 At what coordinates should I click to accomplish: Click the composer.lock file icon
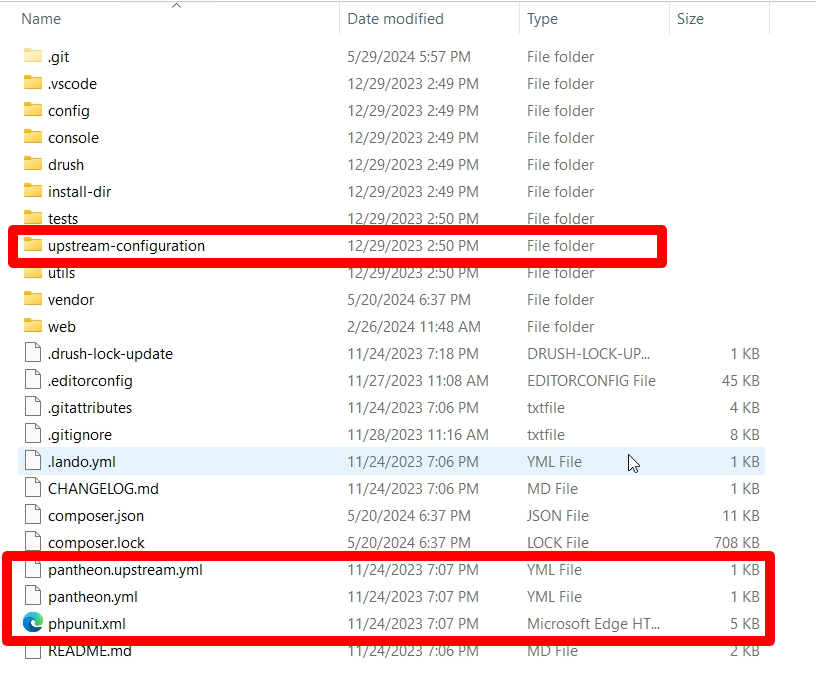point(33,542)
